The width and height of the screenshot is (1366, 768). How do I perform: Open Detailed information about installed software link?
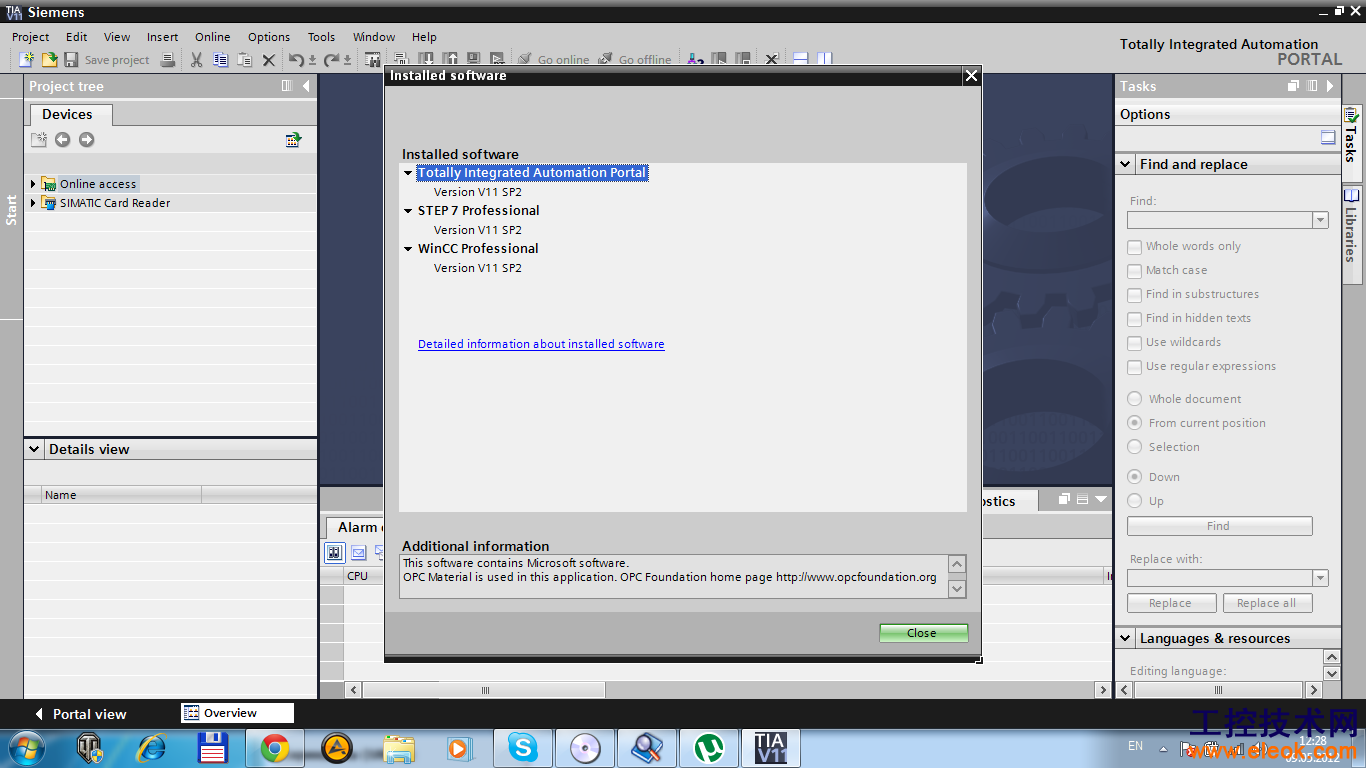(541, 344)
